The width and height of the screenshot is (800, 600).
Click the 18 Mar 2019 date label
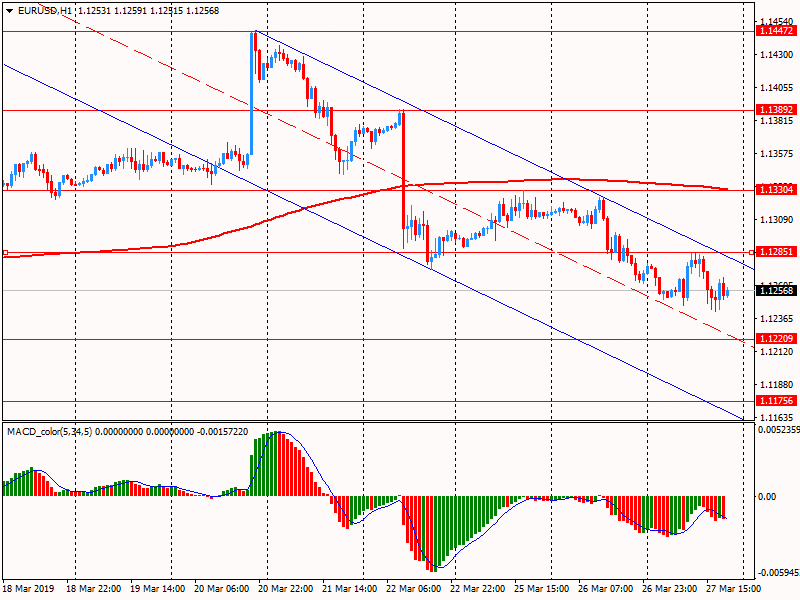point(28,589)
